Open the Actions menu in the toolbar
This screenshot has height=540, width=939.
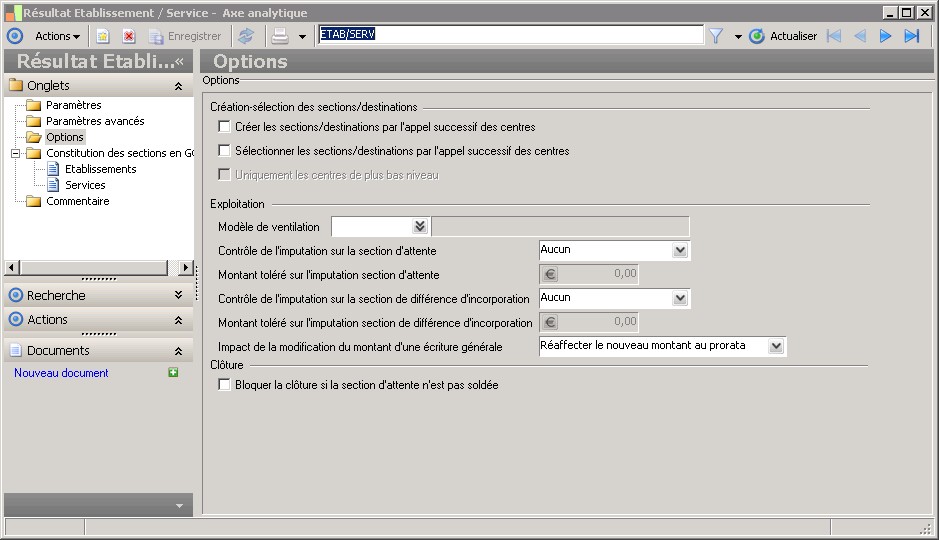[x=57, y=36]
